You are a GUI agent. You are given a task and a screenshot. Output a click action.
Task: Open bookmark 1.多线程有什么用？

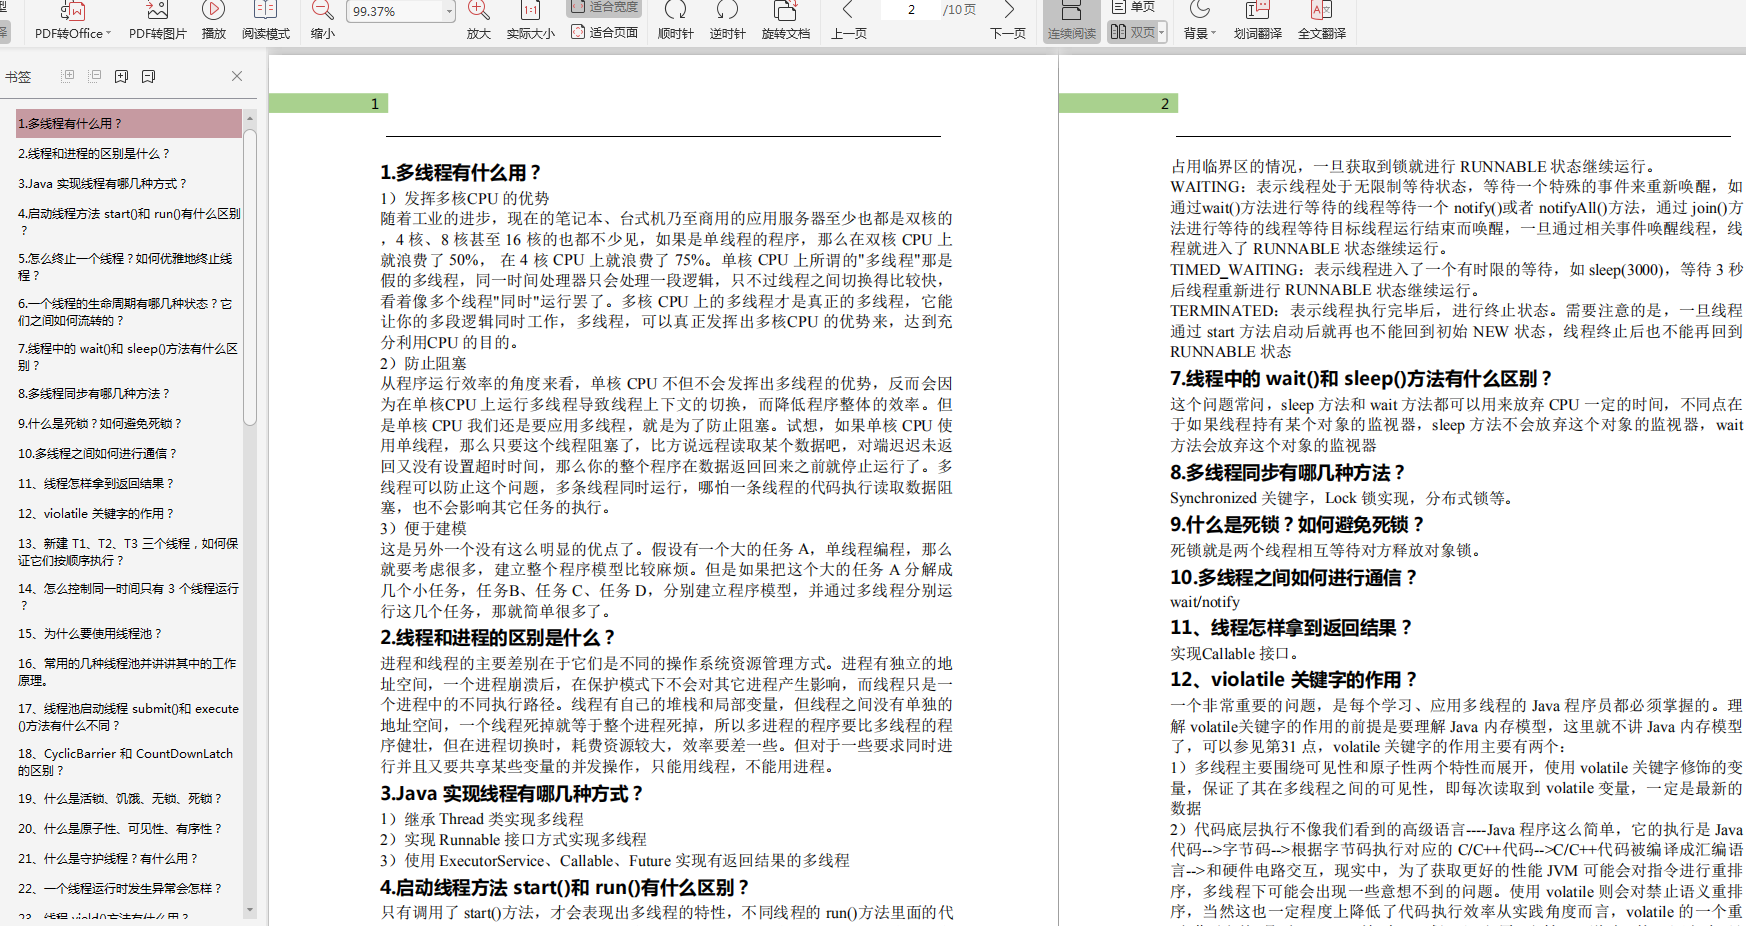coord(129,123)
